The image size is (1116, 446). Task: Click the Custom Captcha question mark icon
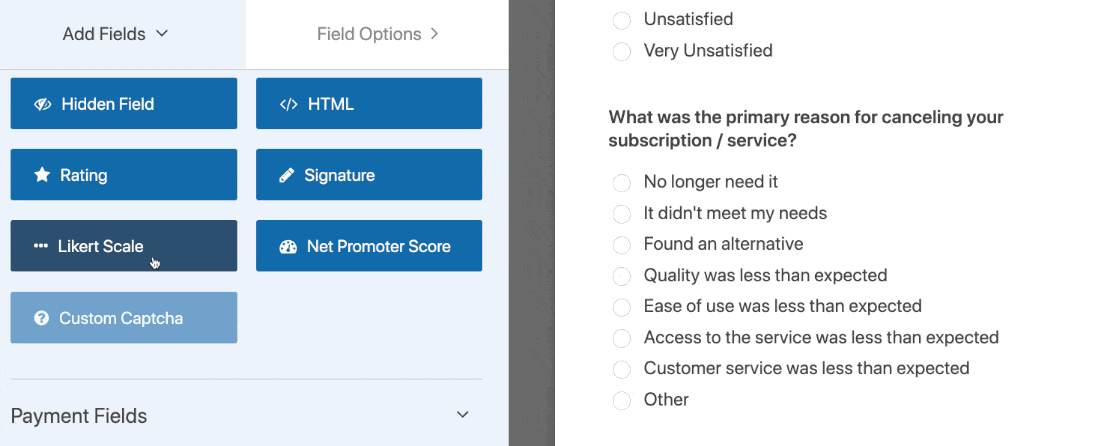pos(41,318)
